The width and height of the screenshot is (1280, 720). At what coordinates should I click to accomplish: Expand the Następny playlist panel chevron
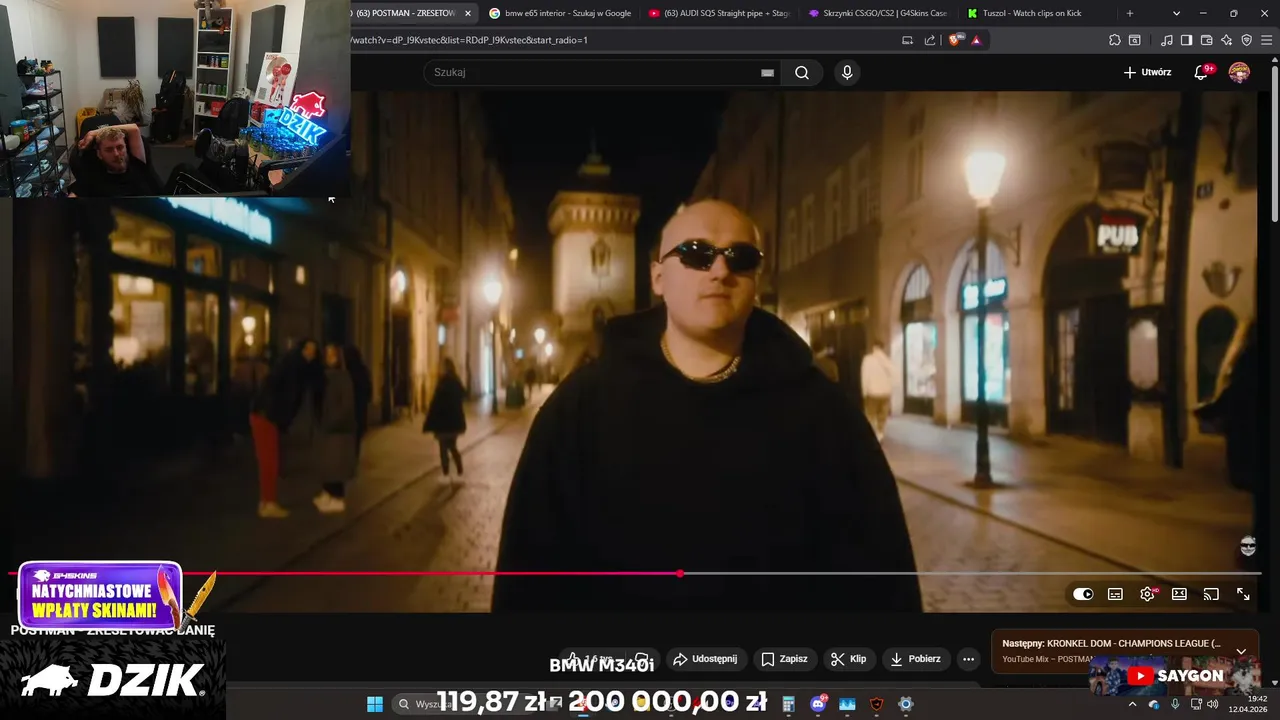click(1241, 651)
